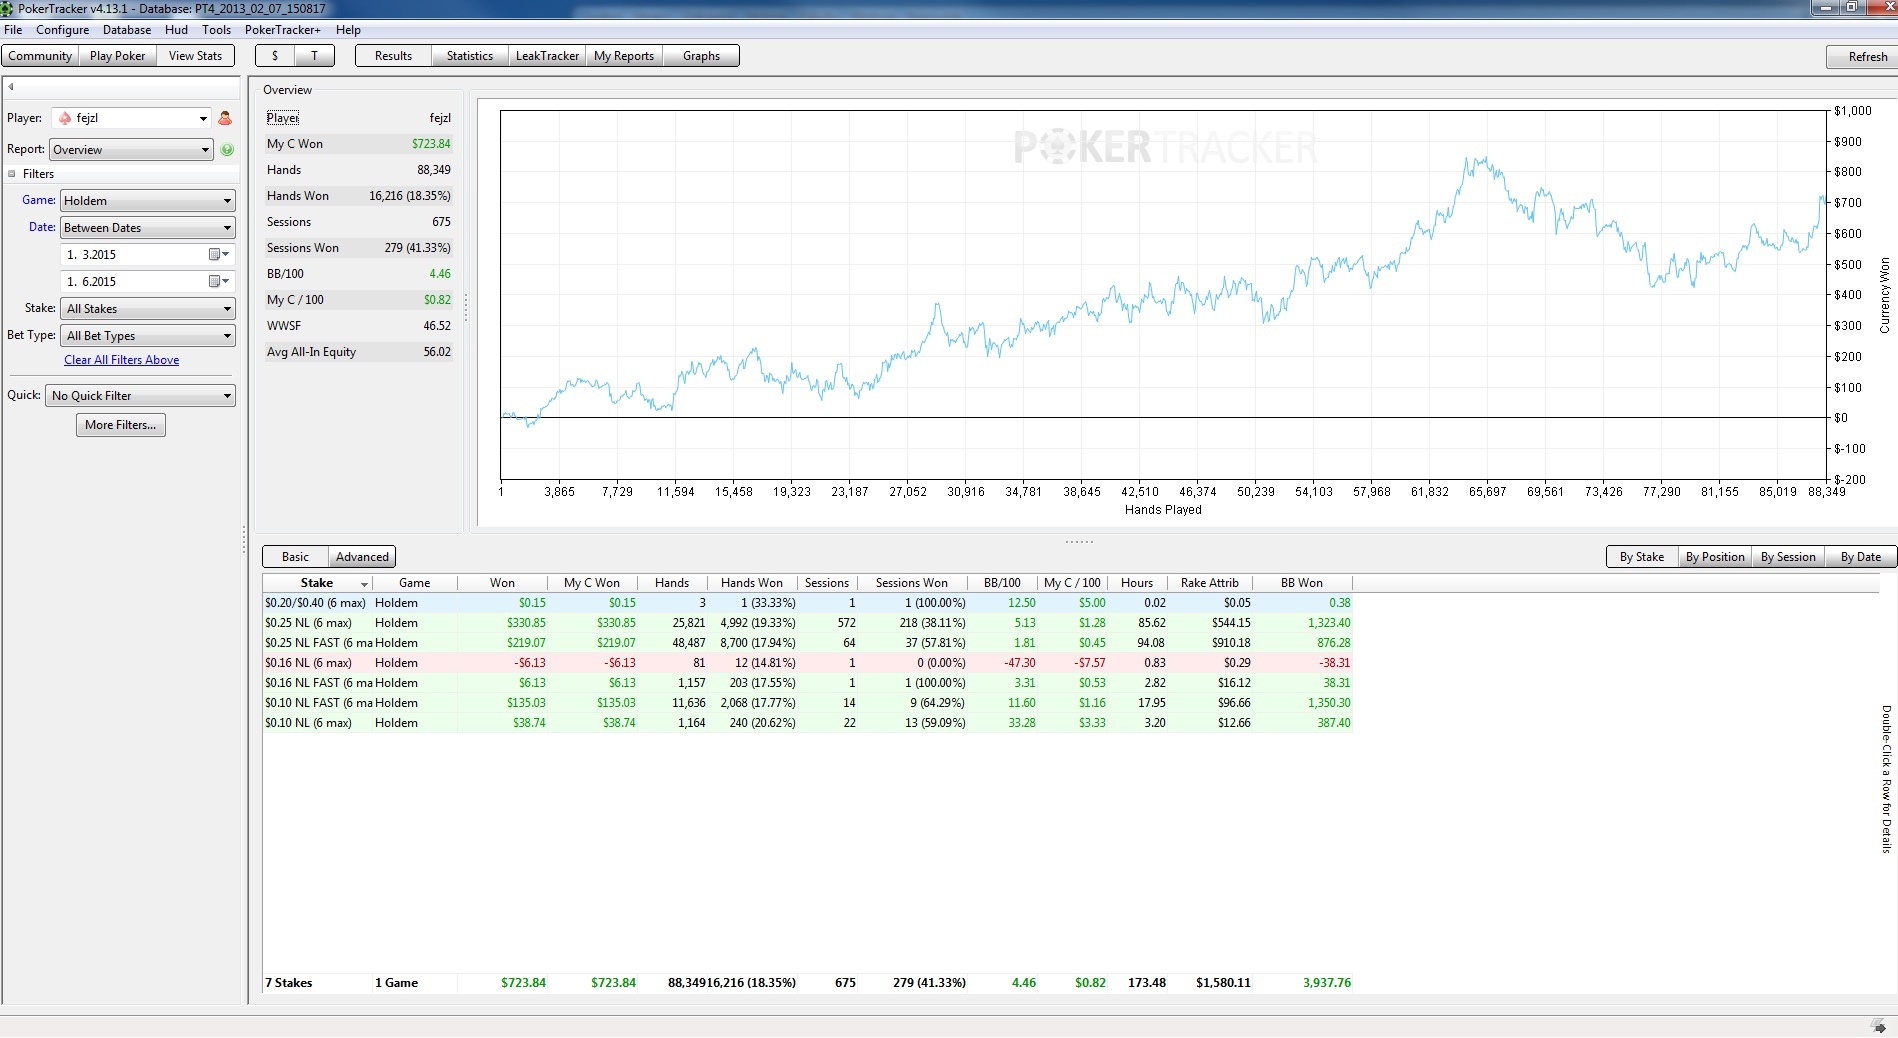Click the player profile icon beside fejzl
The height and width of the screenshot is (1038, 1898).
[225, 118]
